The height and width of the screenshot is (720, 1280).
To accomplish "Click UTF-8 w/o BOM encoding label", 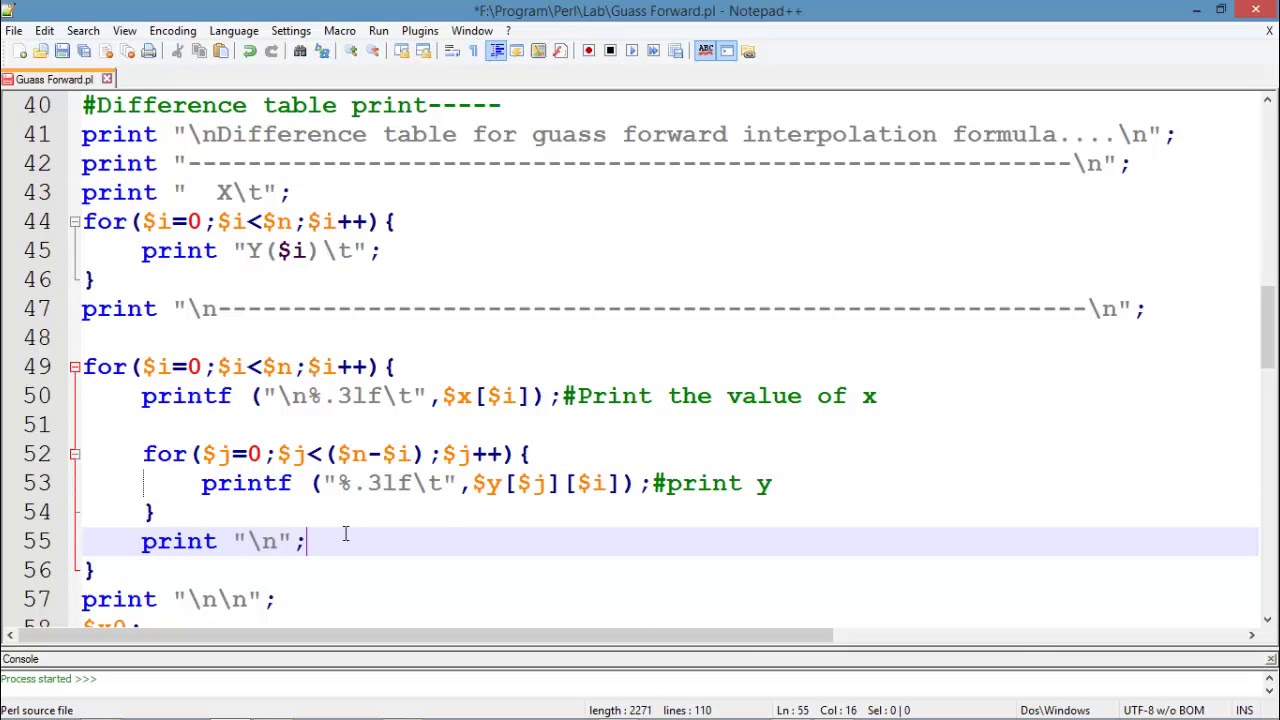I will click(x=1163, y=710).
